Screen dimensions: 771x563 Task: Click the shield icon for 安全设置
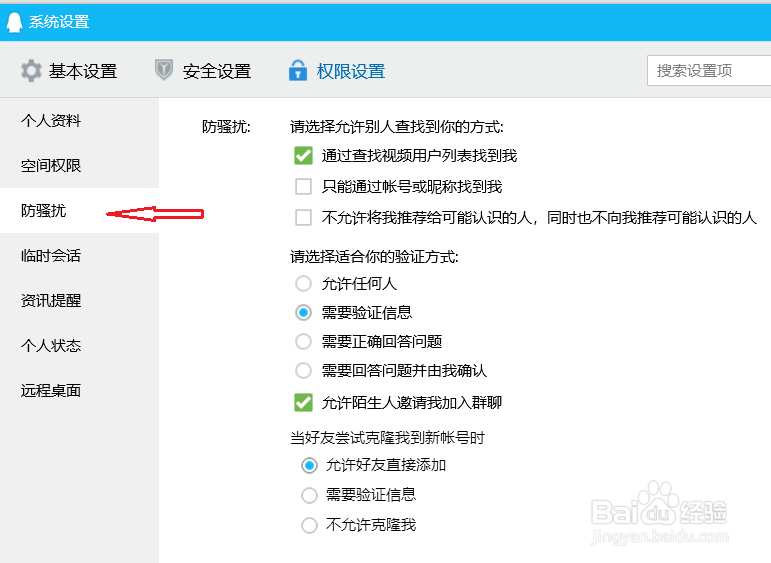[164, 70]
